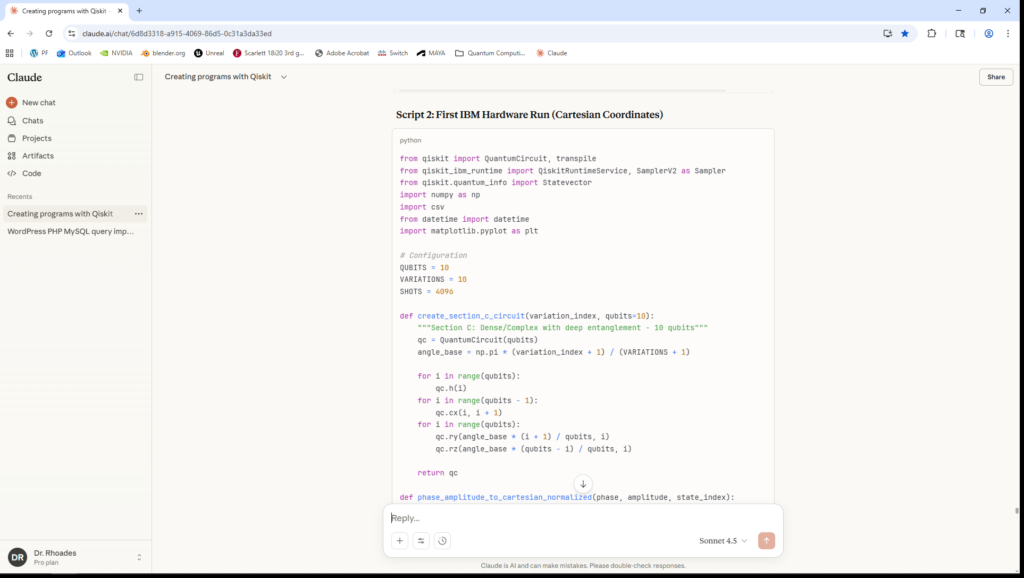Open the Projects section in the sidebar
This screenshot has height=578, width=1024.
36,138
